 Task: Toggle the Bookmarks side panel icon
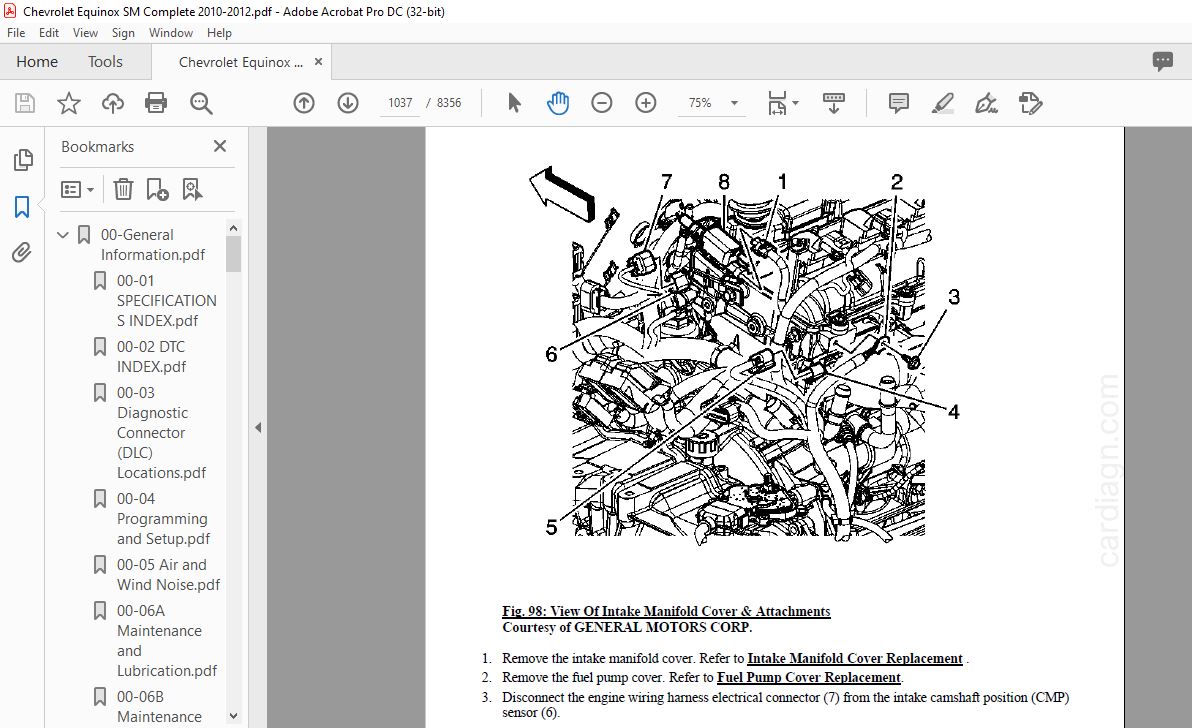pos(22,207)
